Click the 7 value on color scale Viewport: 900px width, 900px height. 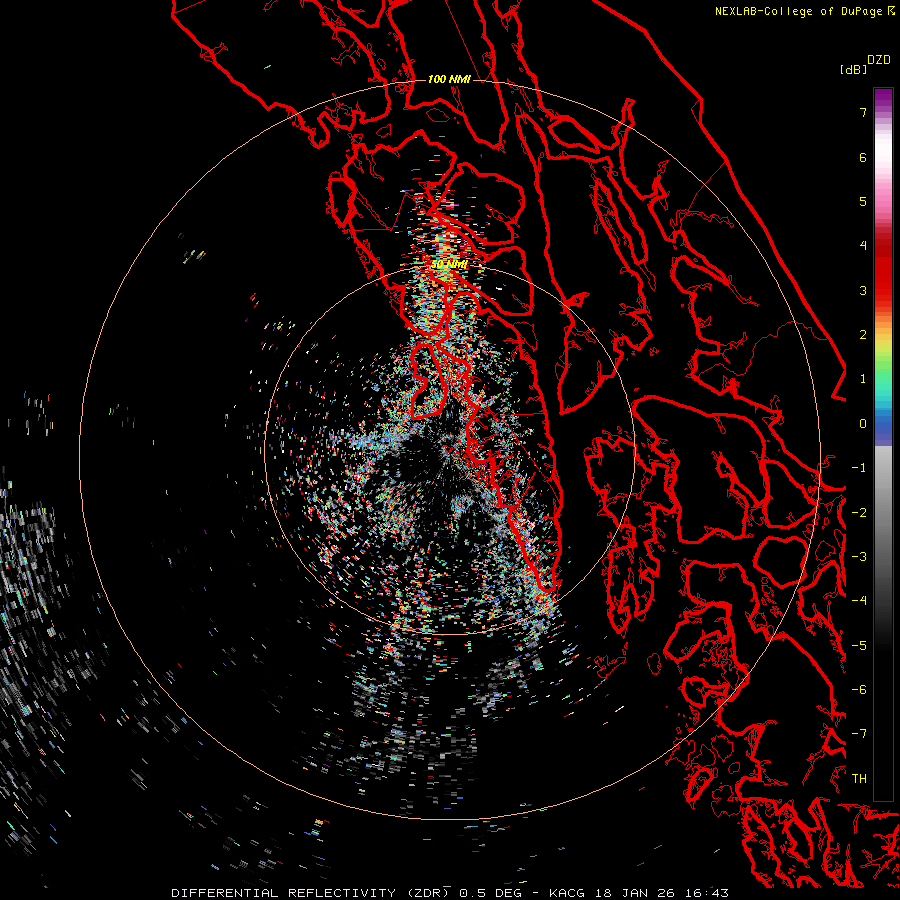[863, 112]
